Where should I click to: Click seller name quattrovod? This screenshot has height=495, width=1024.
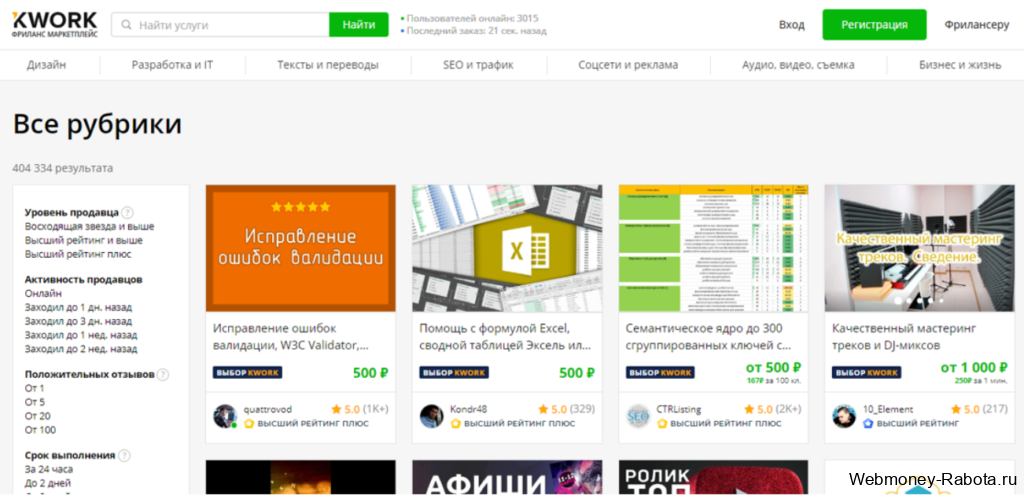point(268,409)
